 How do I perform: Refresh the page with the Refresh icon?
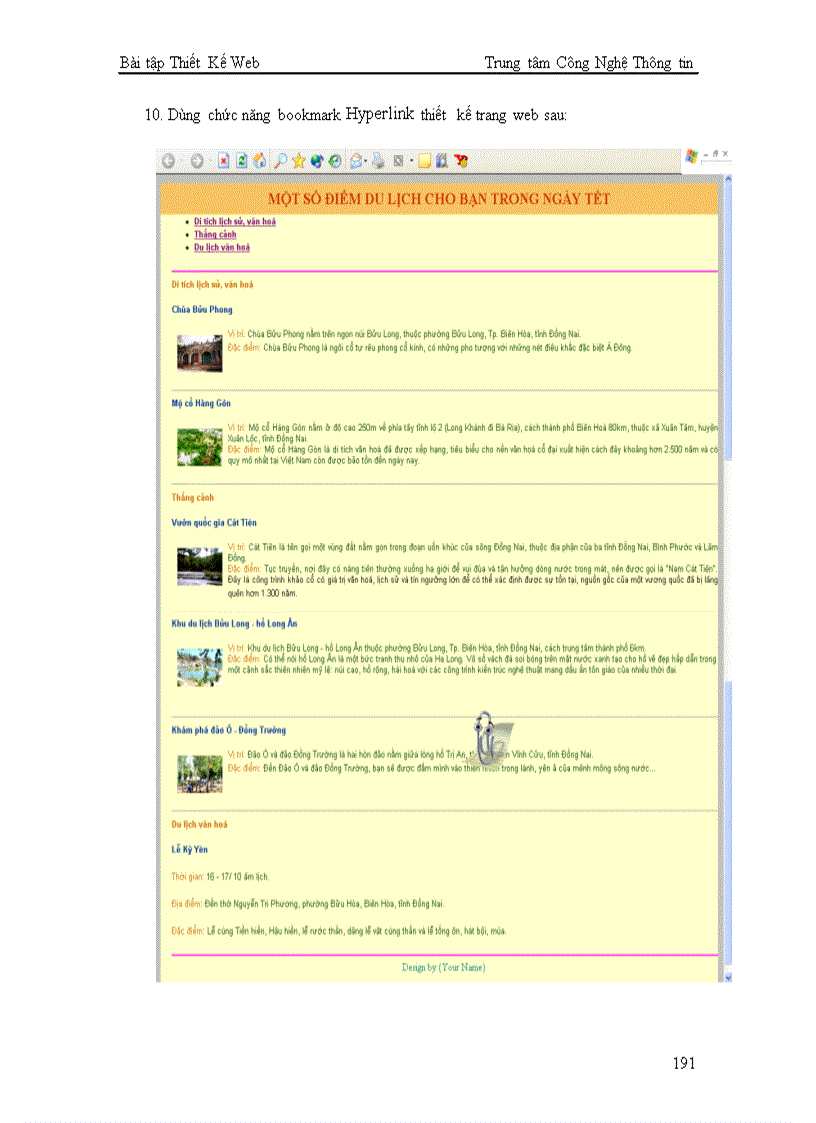click(x=240, y=160)
